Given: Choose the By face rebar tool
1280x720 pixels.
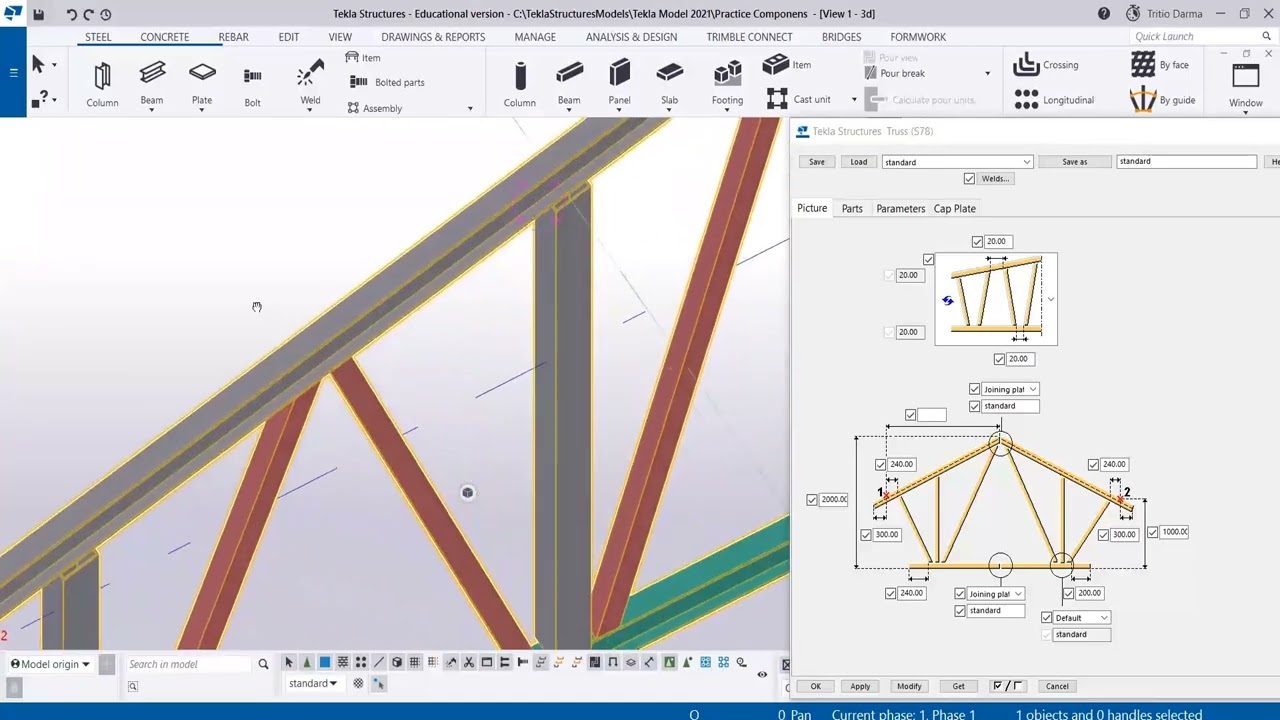Looking at the screenshot, I should pyautogui.click(x=1160, y=65).
